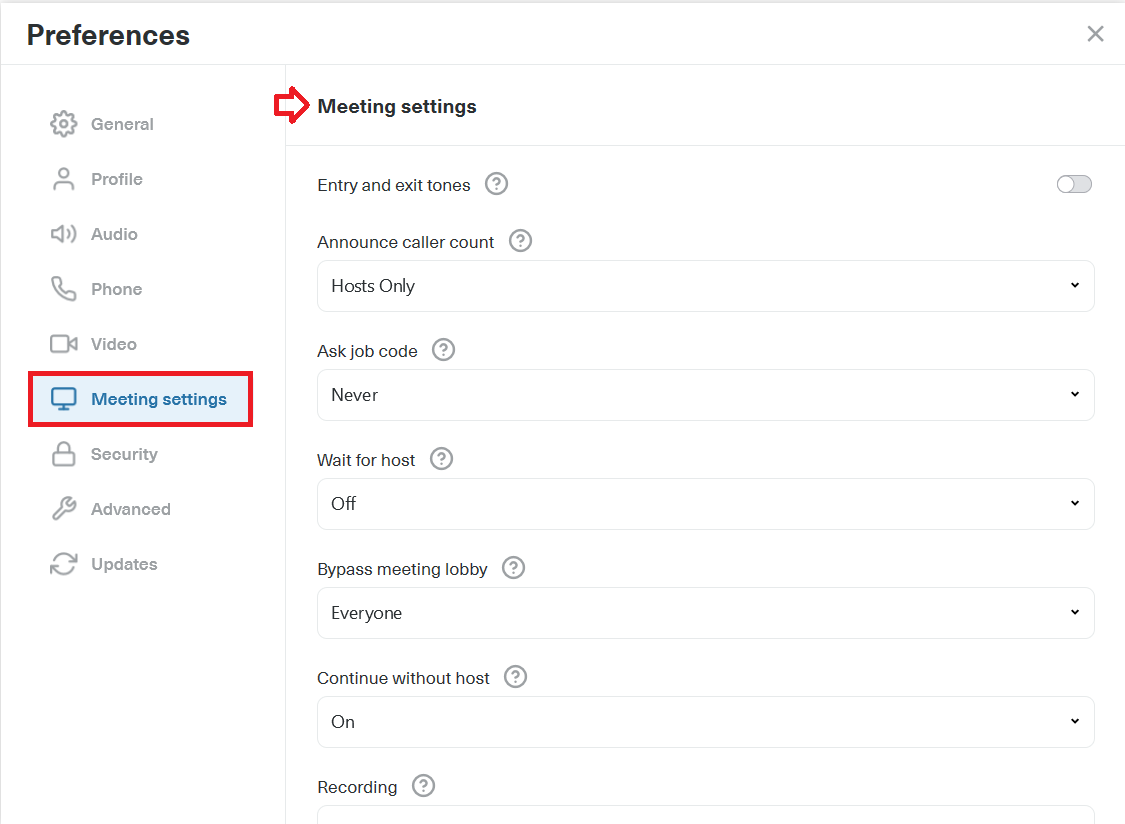Open Audio settings via speaker icon
Image resolution: width=1125 pixels, height=824 pixels.
point(63,234)
